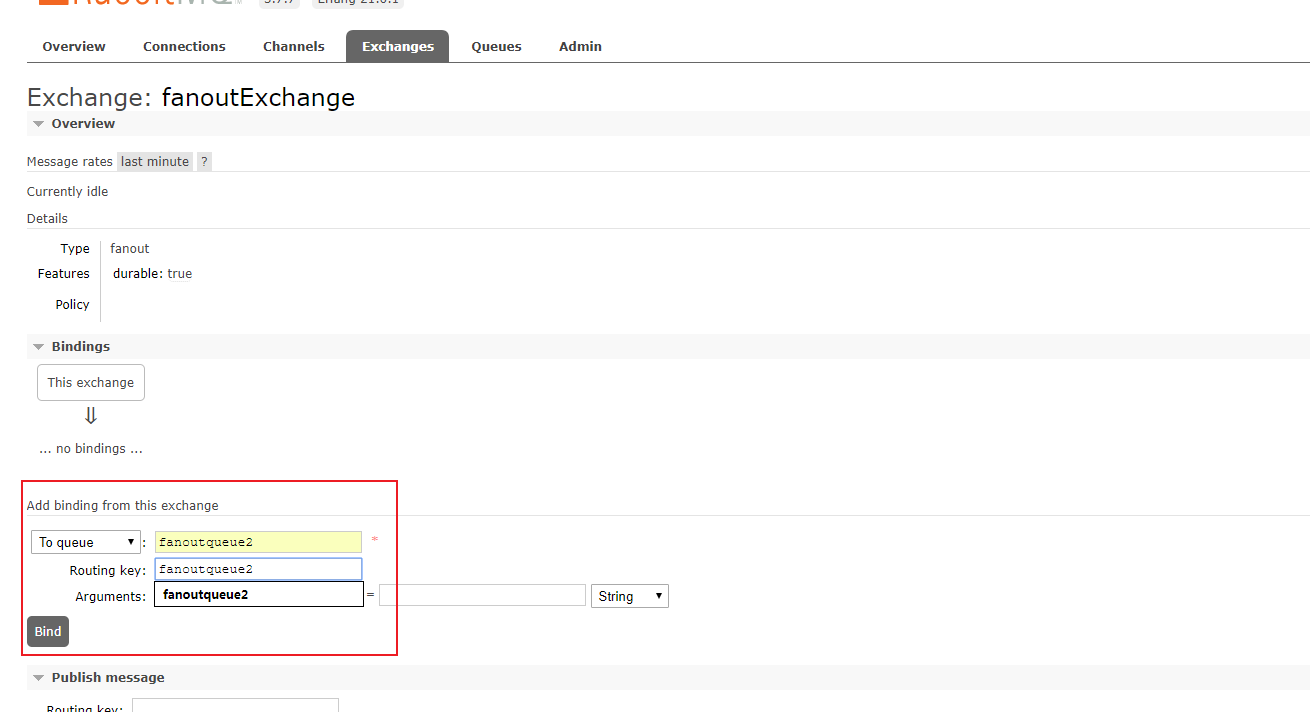Click the Bind button
The width and height of the screenshot is (1310, 712).
[x=48, y=631]
